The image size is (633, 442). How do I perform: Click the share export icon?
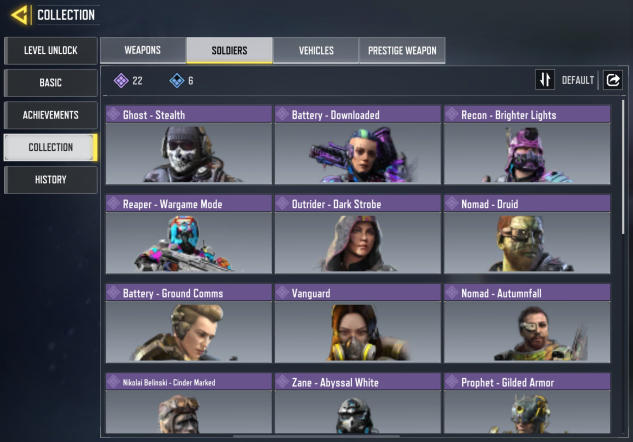pos(612,80)
